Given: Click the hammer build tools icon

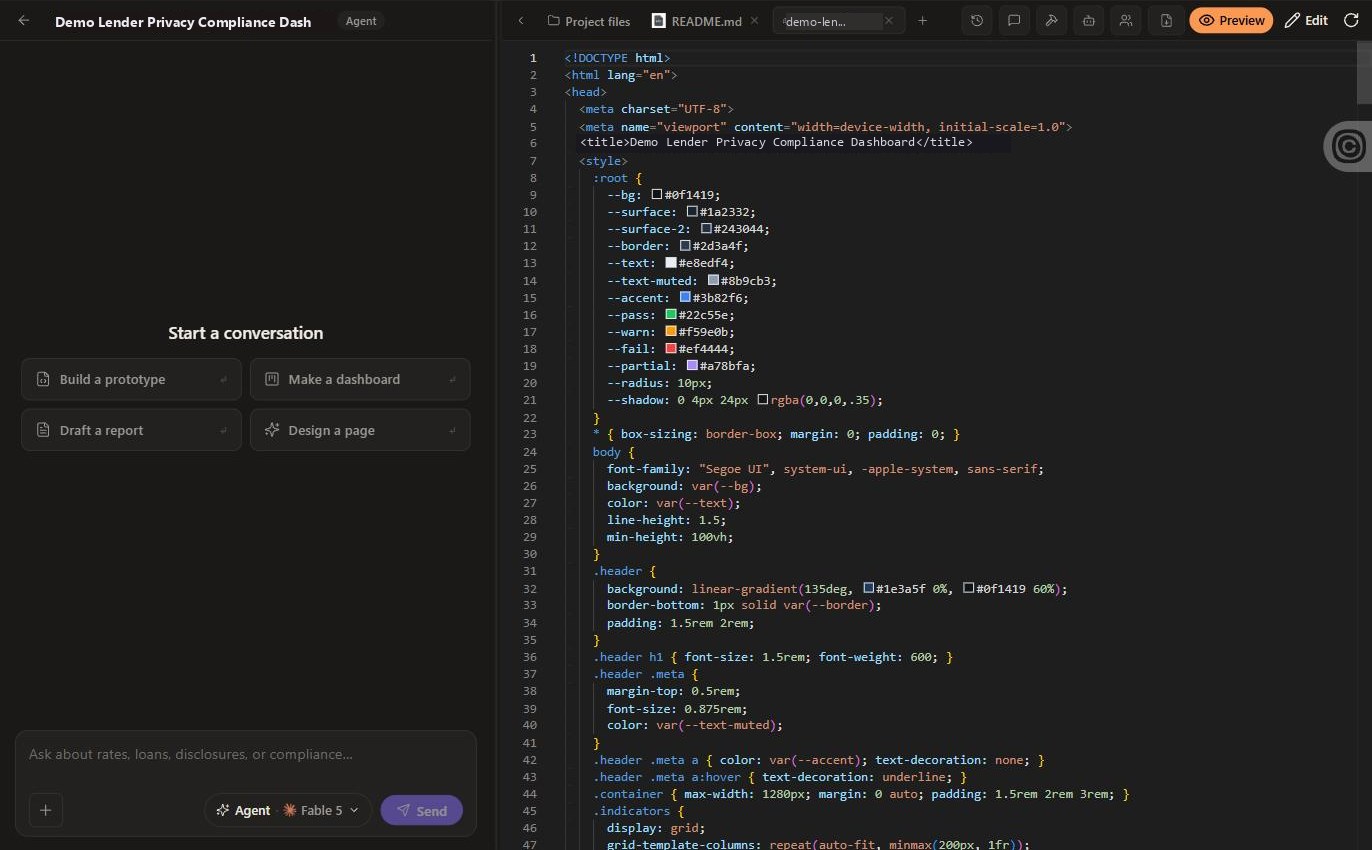Looking at the screenshot, I should (1051, 20).
